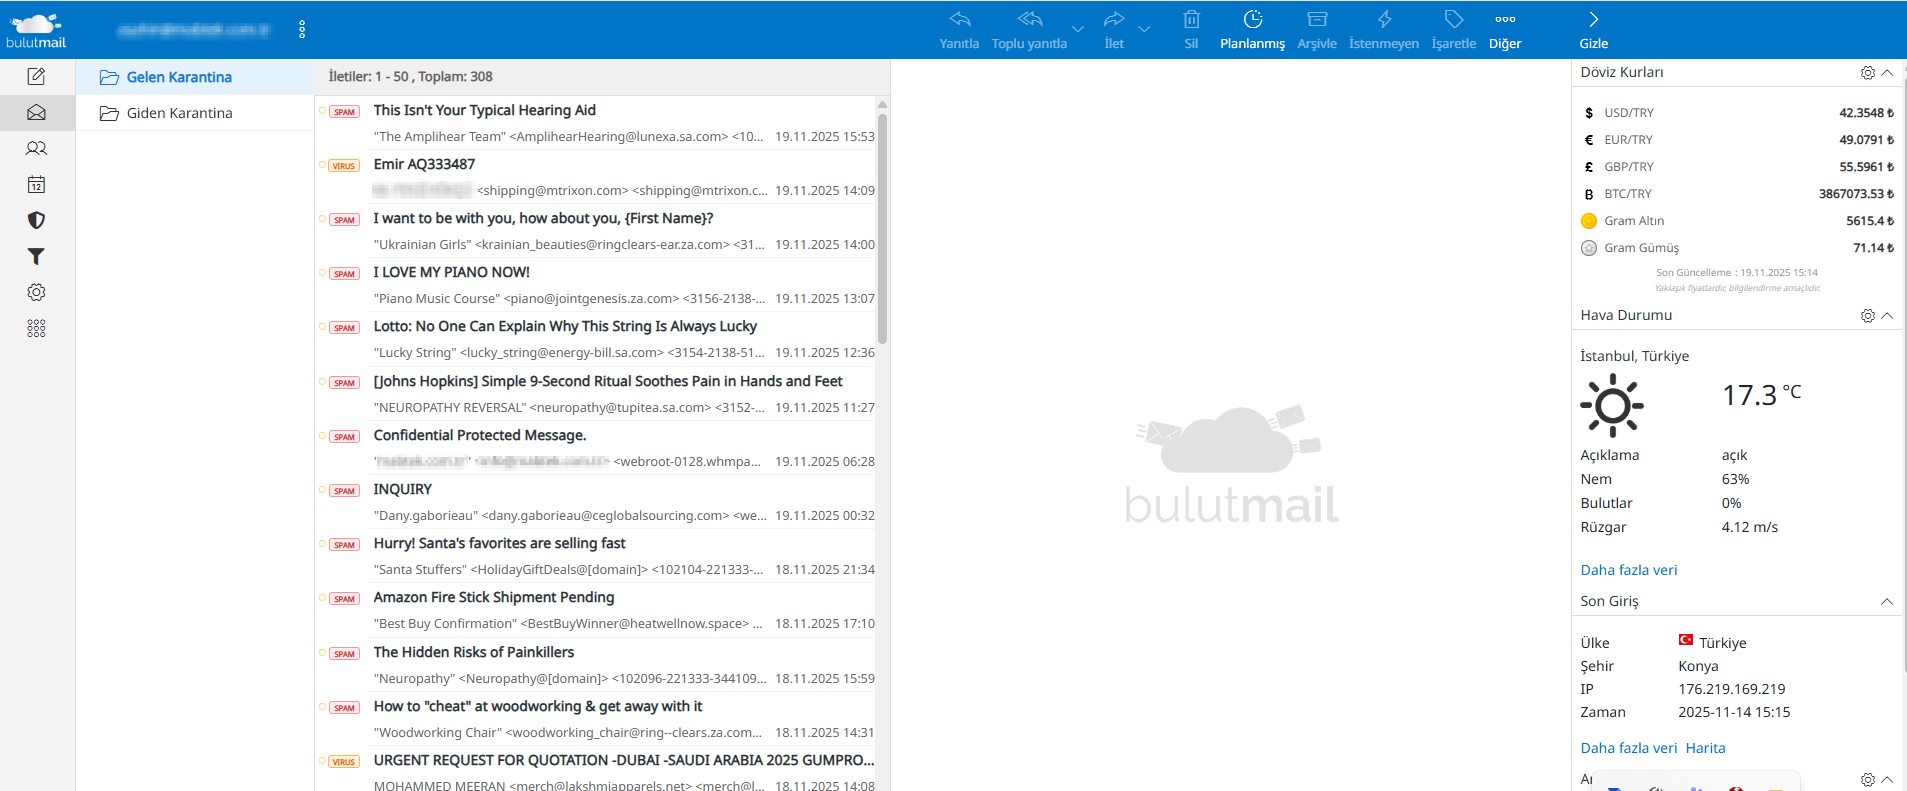Click the İşaretle tag icon
Viewport: 1907px width, 791px height.
[1454, 19]
